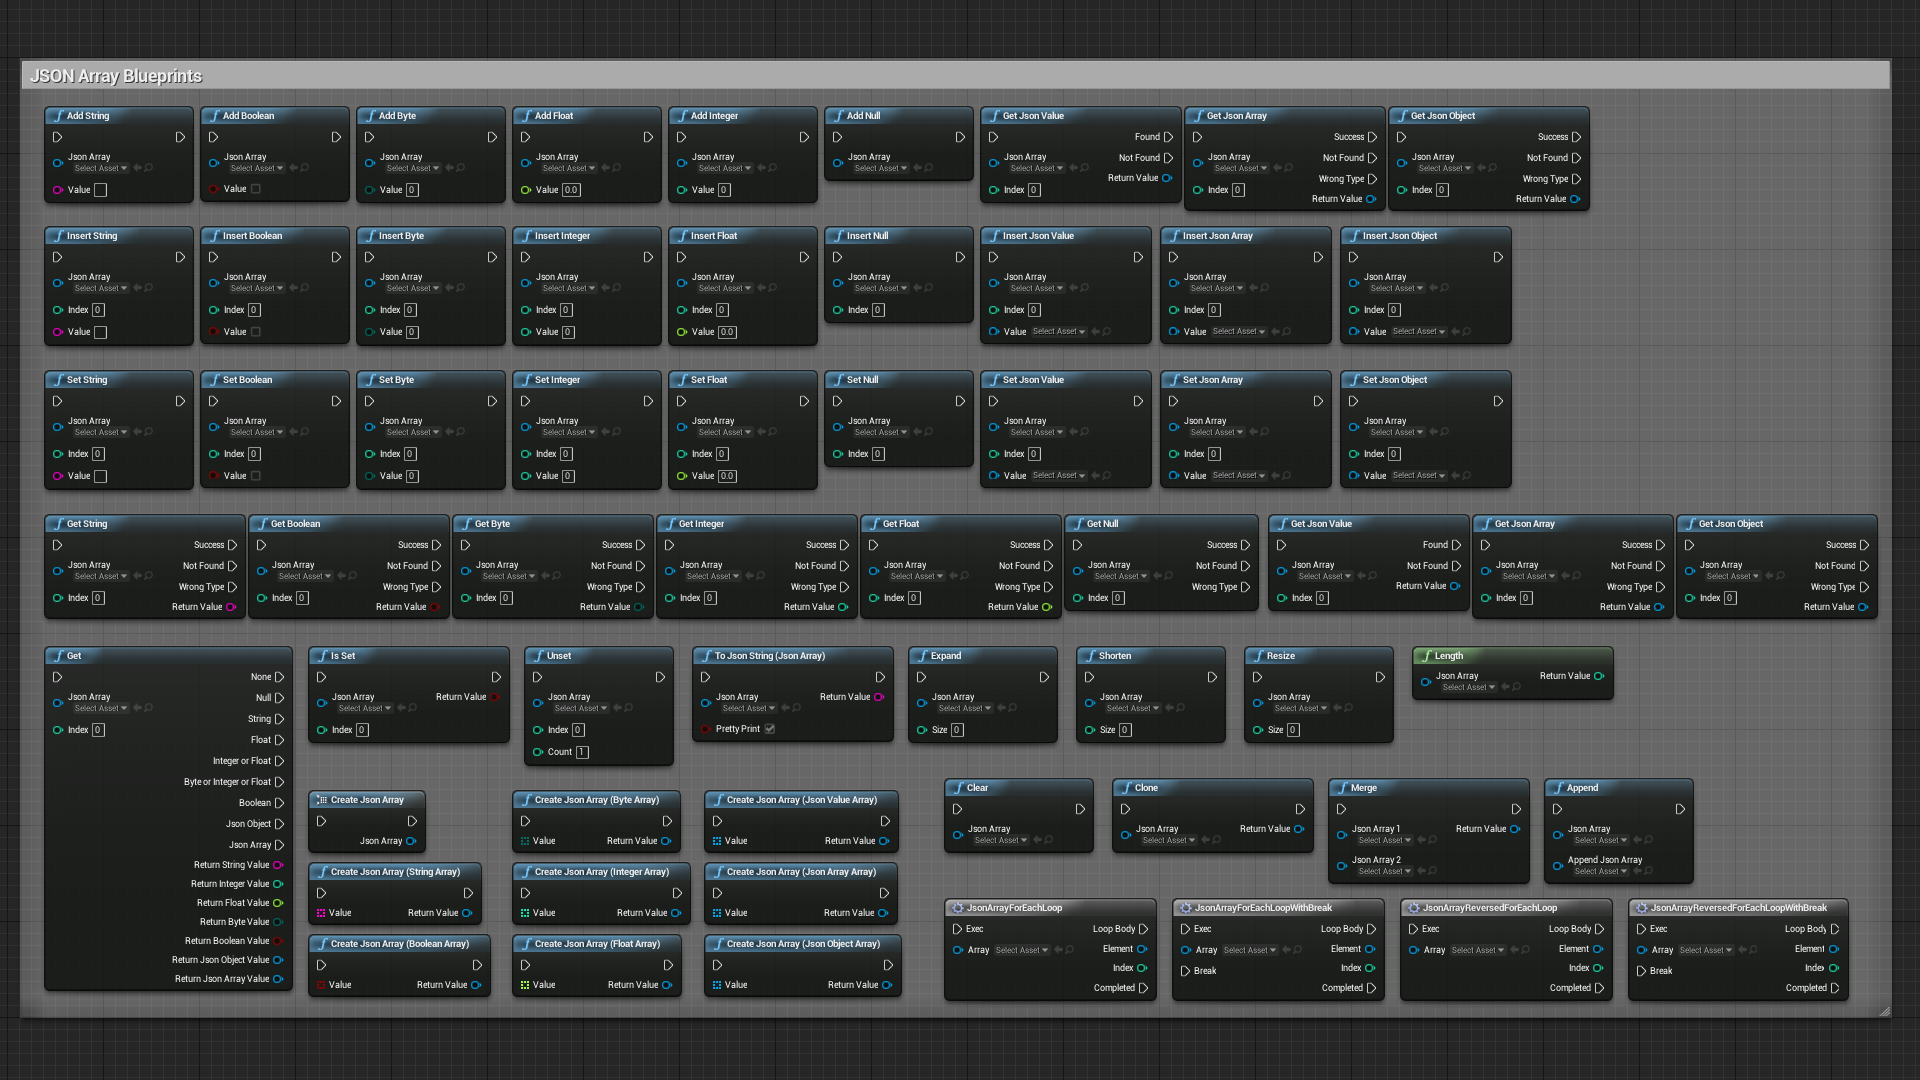Click the Value field on Add Byte
1920x1080 pixels.
(x=412, y=190)
